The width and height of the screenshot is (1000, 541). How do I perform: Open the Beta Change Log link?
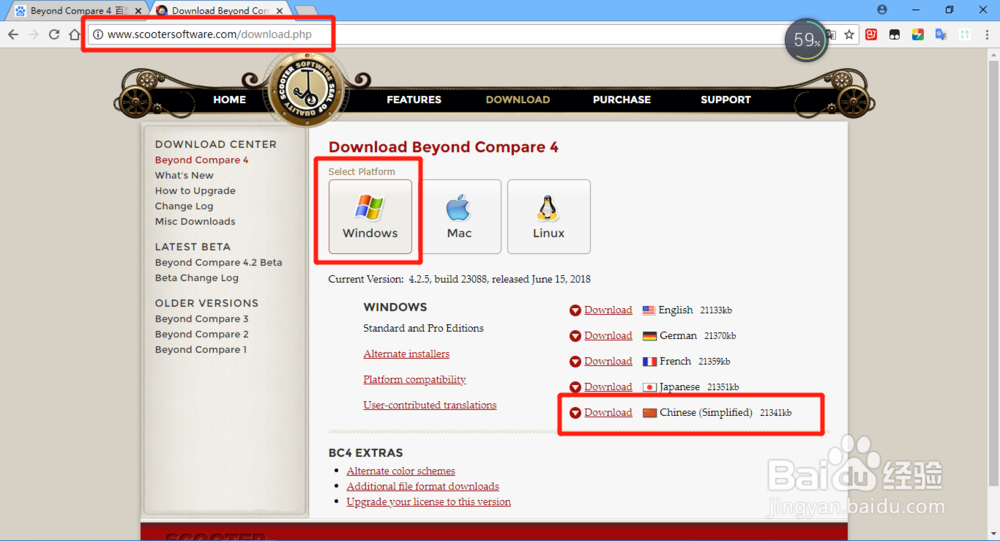[x=196, y=278]
